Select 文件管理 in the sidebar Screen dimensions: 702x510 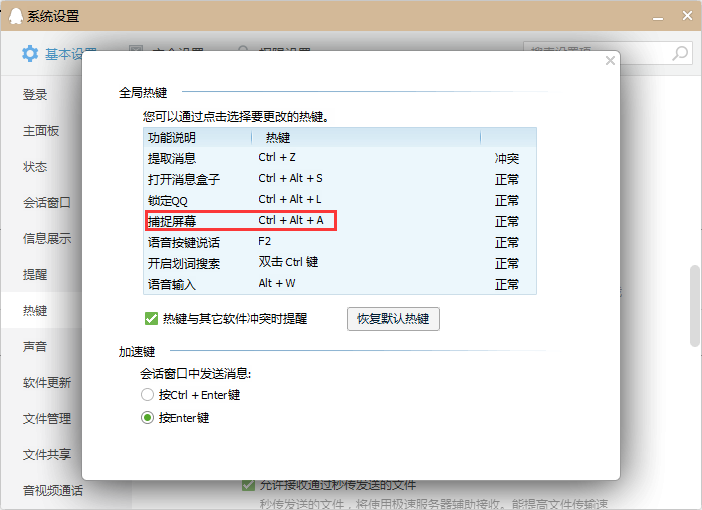[47, 419]
